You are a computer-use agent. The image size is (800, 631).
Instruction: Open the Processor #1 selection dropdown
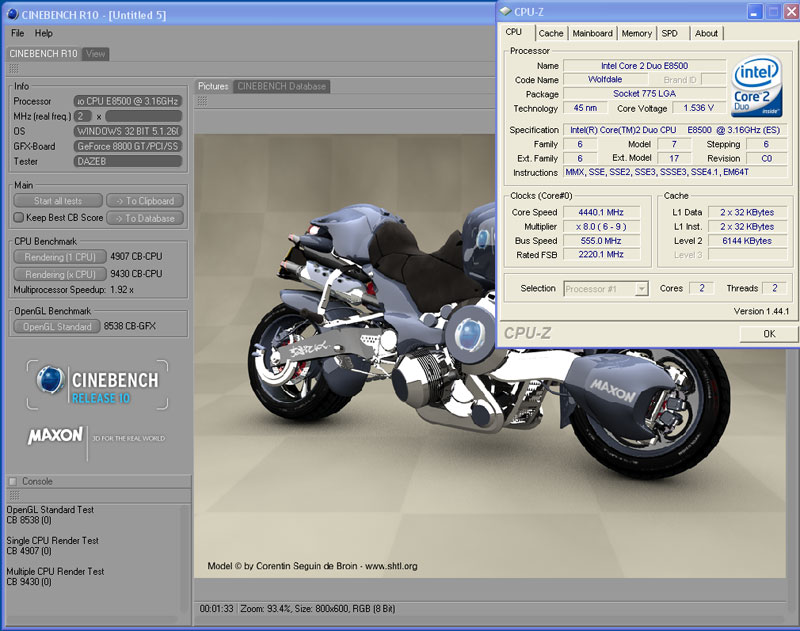click(x=606, y=289)
